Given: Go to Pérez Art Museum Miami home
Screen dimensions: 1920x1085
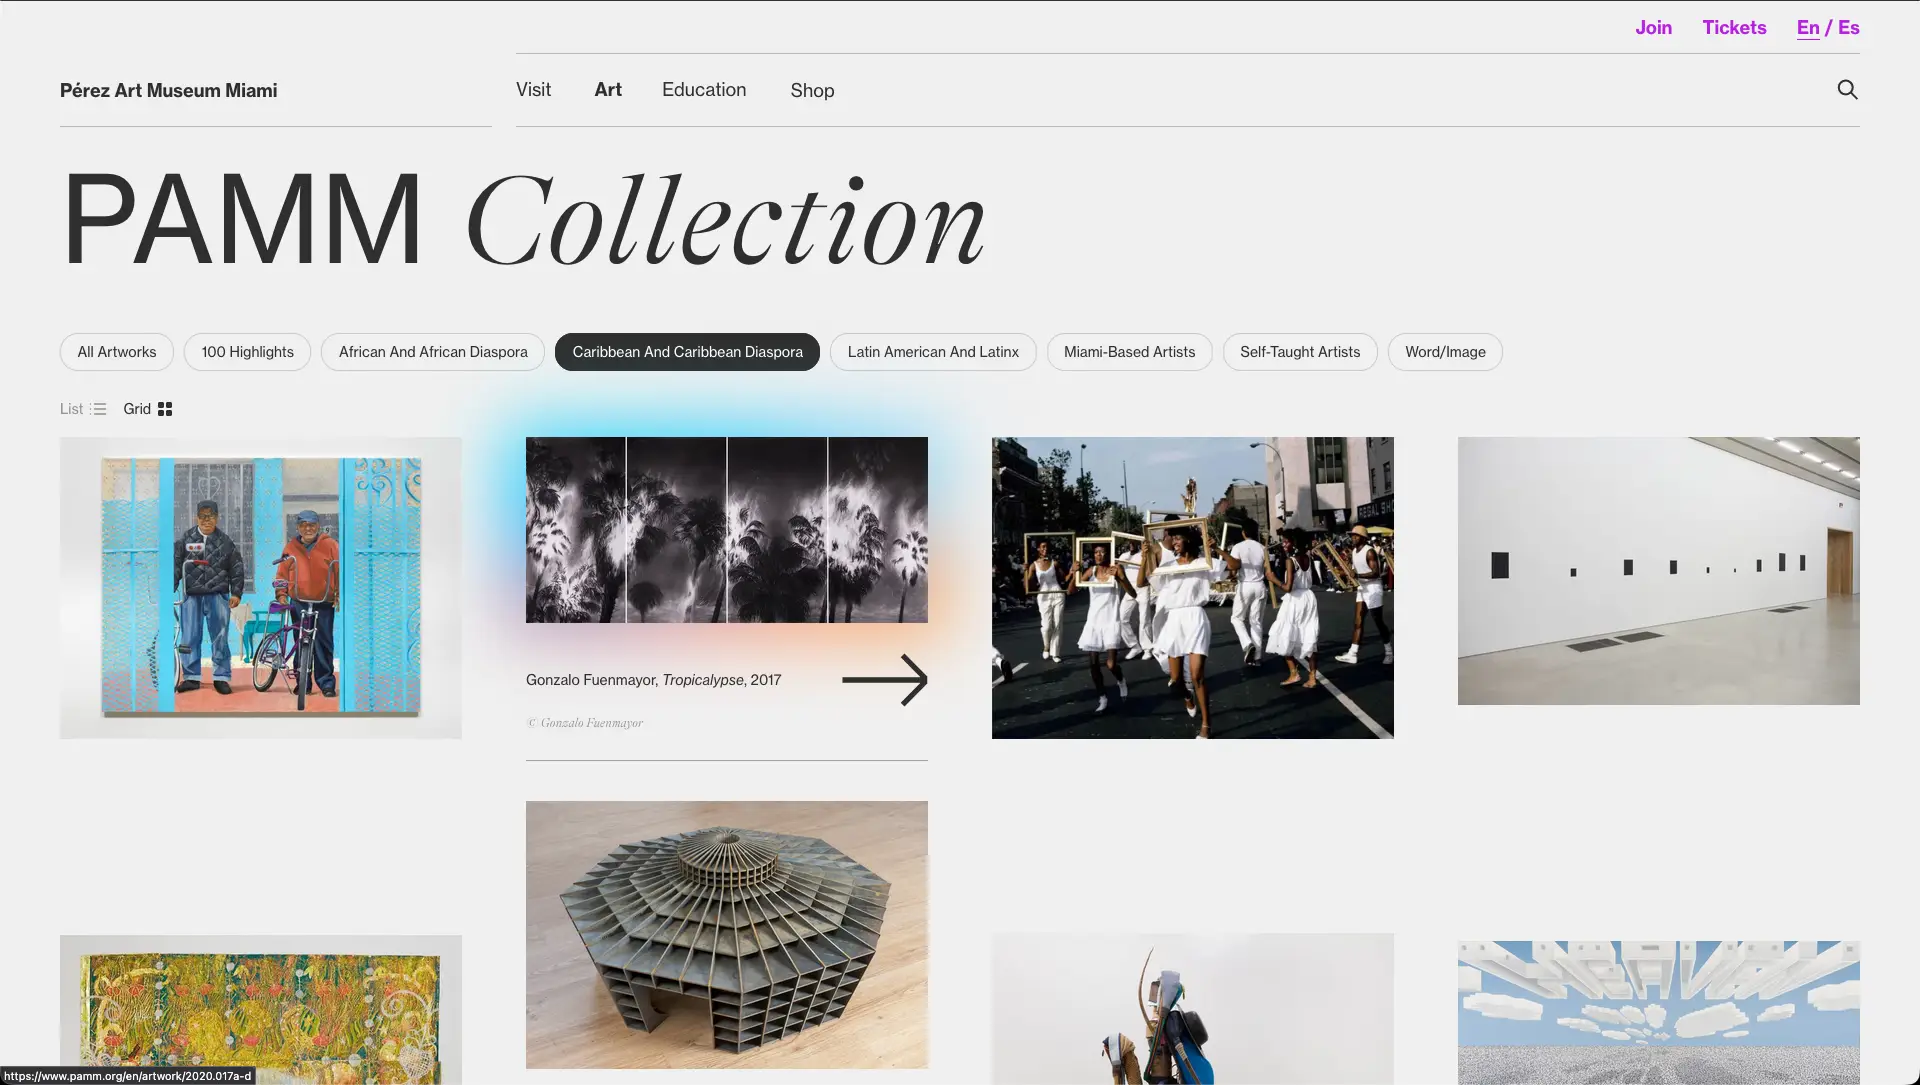Looking at the screenshot, I should [169, 91].
